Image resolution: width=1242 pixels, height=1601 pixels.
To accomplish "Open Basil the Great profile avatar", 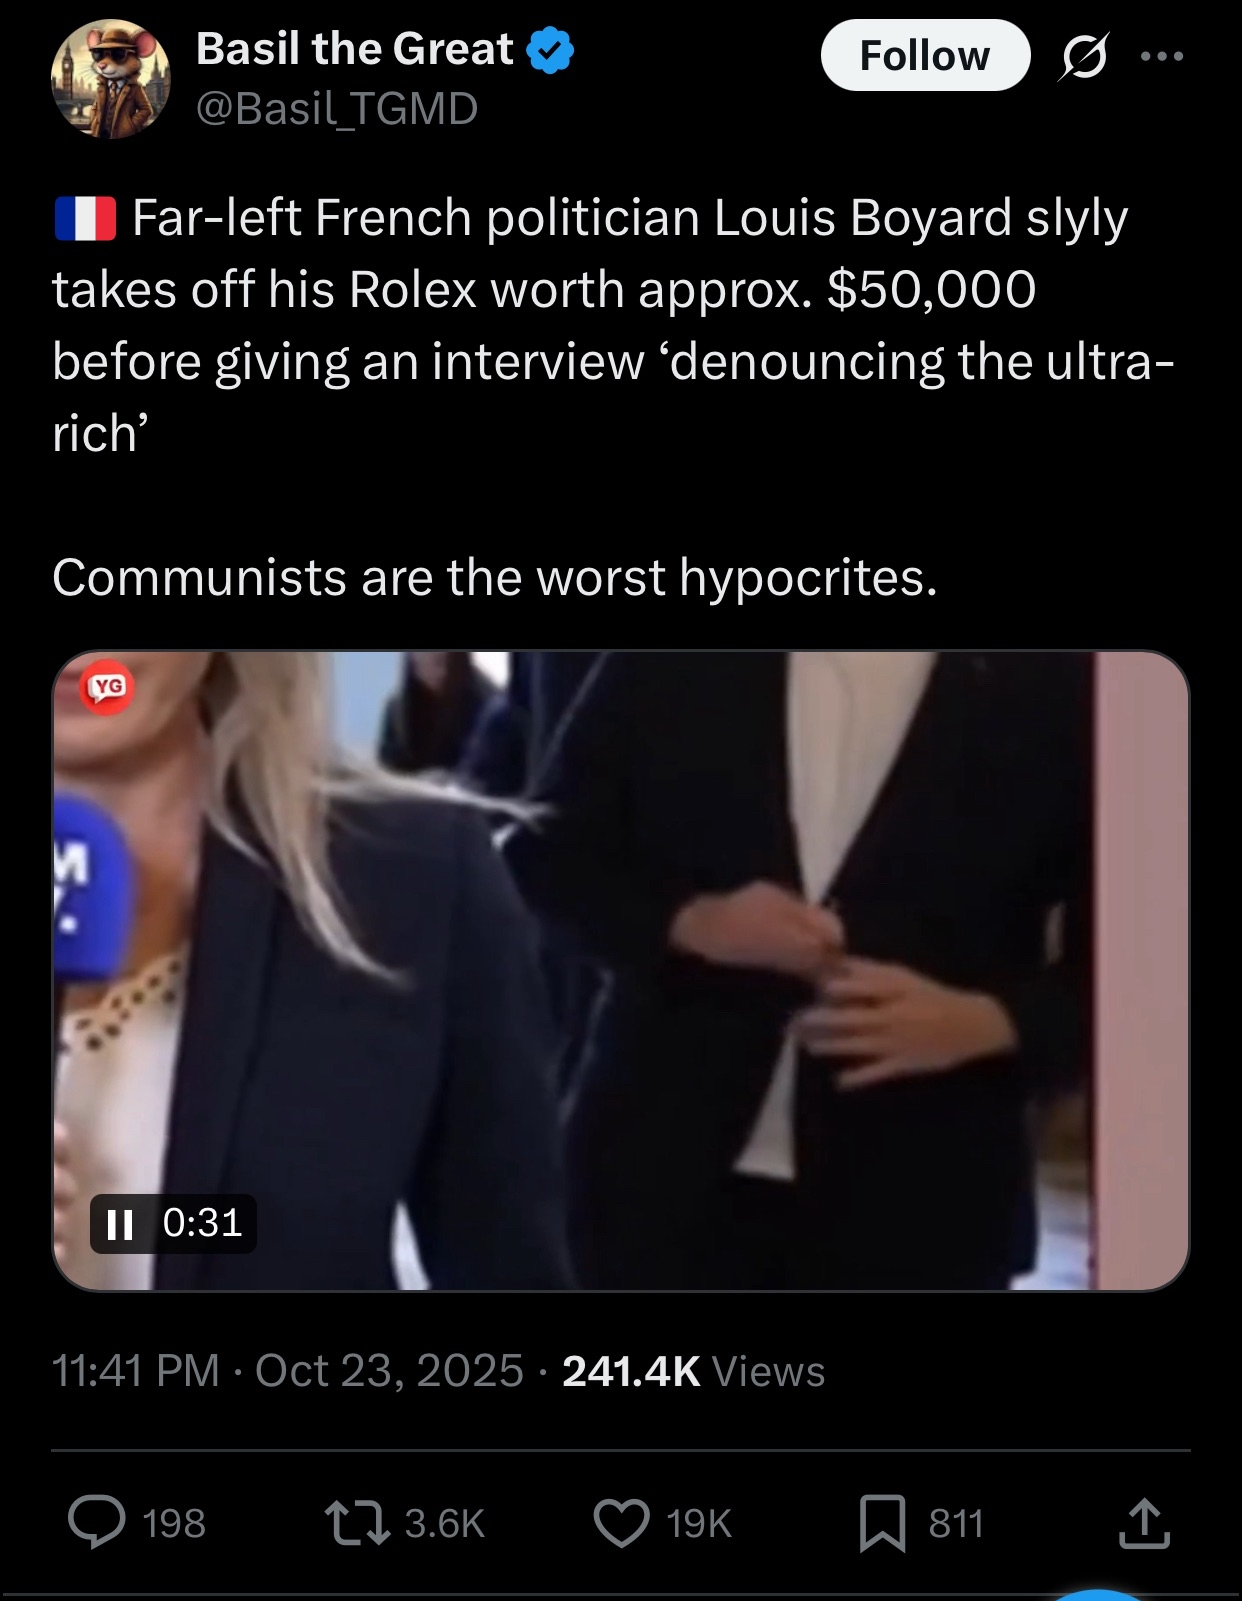I will click(110, 79).
